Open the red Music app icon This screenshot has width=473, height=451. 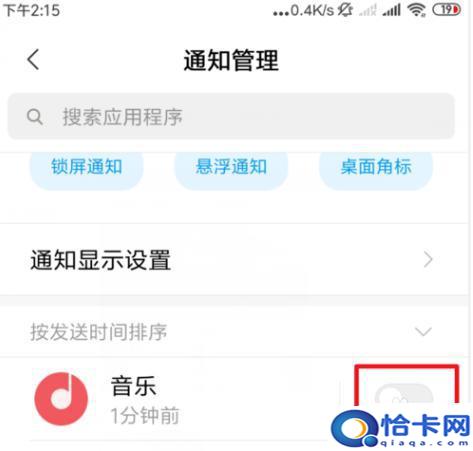pos(61,399)
